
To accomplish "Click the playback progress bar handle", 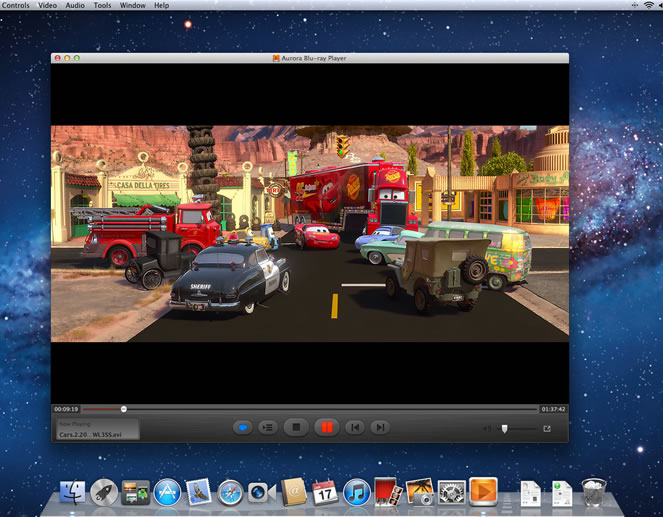I will coord(124,408).
